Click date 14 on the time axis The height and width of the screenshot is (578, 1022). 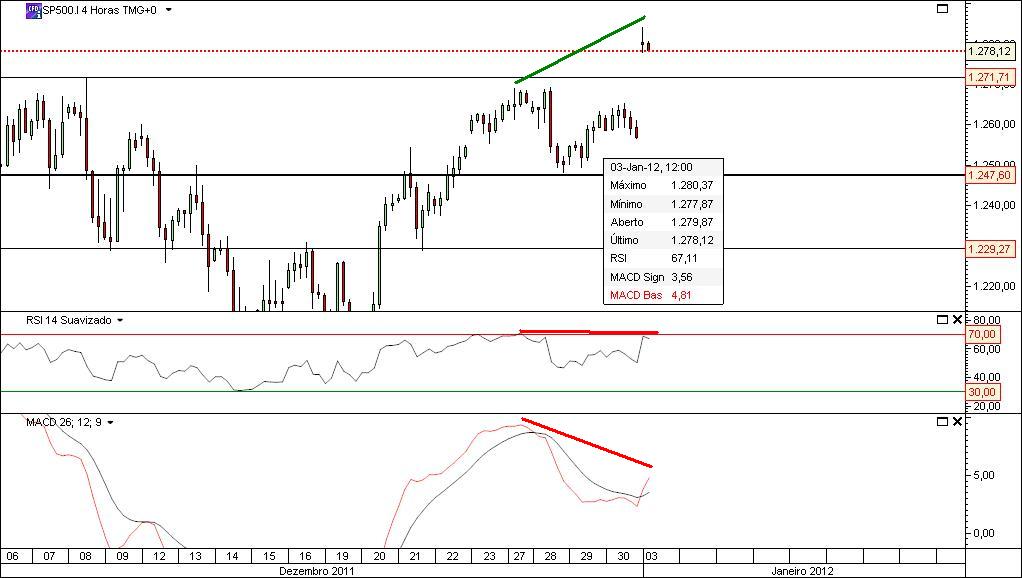(232, 556)
